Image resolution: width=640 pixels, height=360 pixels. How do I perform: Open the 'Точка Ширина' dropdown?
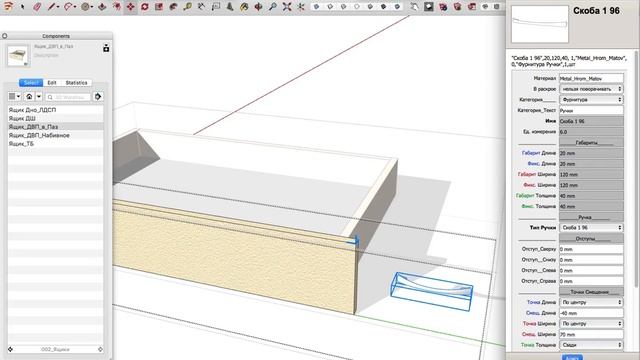coord(591,324)
